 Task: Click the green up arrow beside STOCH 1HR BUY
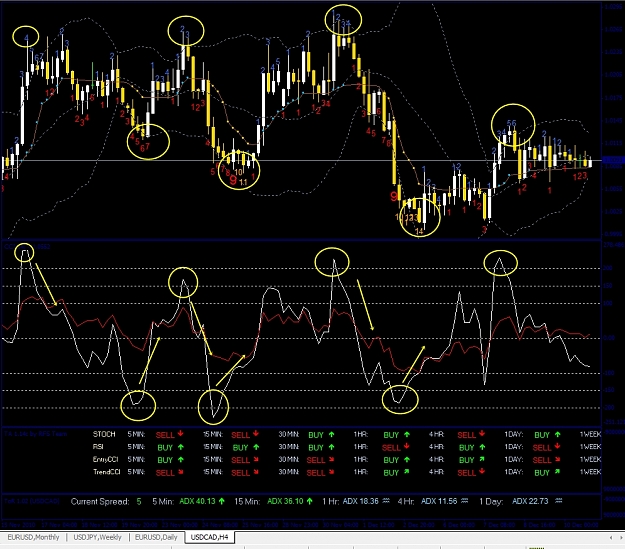pyautogui.click(x=407, y=435)
